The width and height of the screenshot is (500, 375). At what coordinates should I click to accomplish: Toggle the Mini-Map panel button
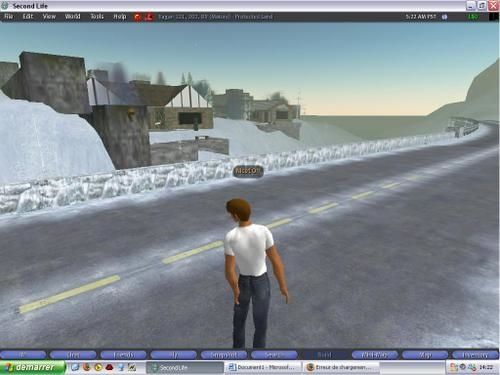[x=375, y=355]
